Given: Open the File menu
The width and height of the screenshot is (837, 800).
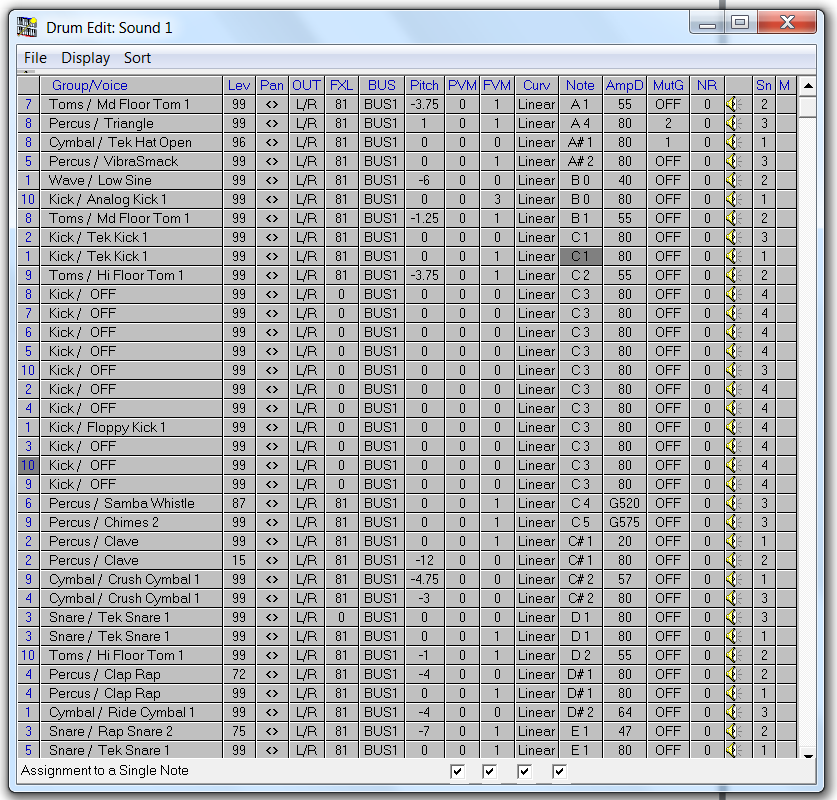Looking at the screenshot, I should pyautogui.click(x=35, y=58).
